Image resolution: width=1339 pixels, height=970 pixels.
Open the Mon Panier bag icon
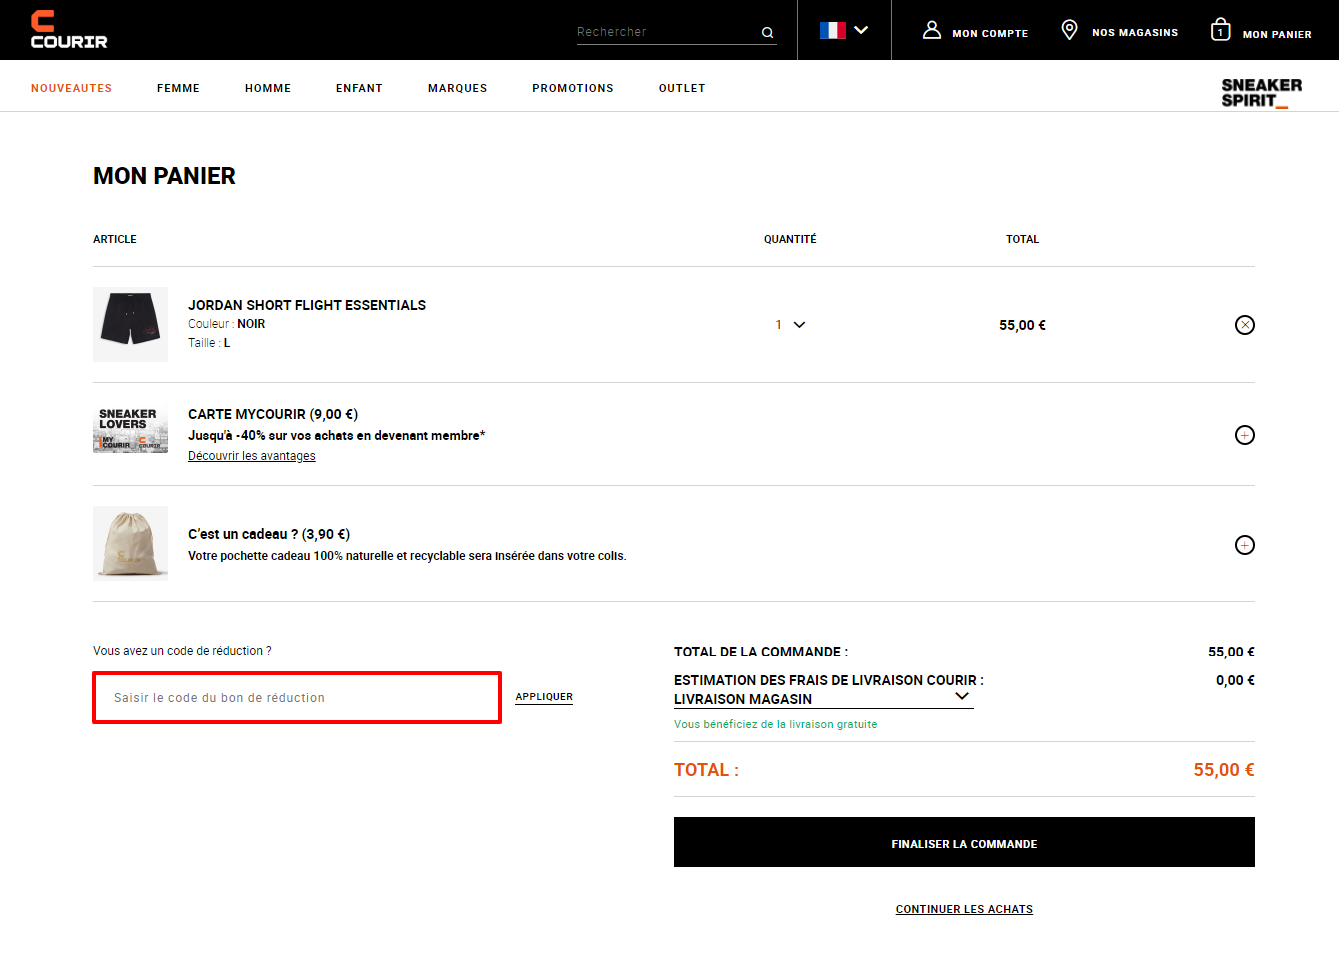pos(1220,30)
